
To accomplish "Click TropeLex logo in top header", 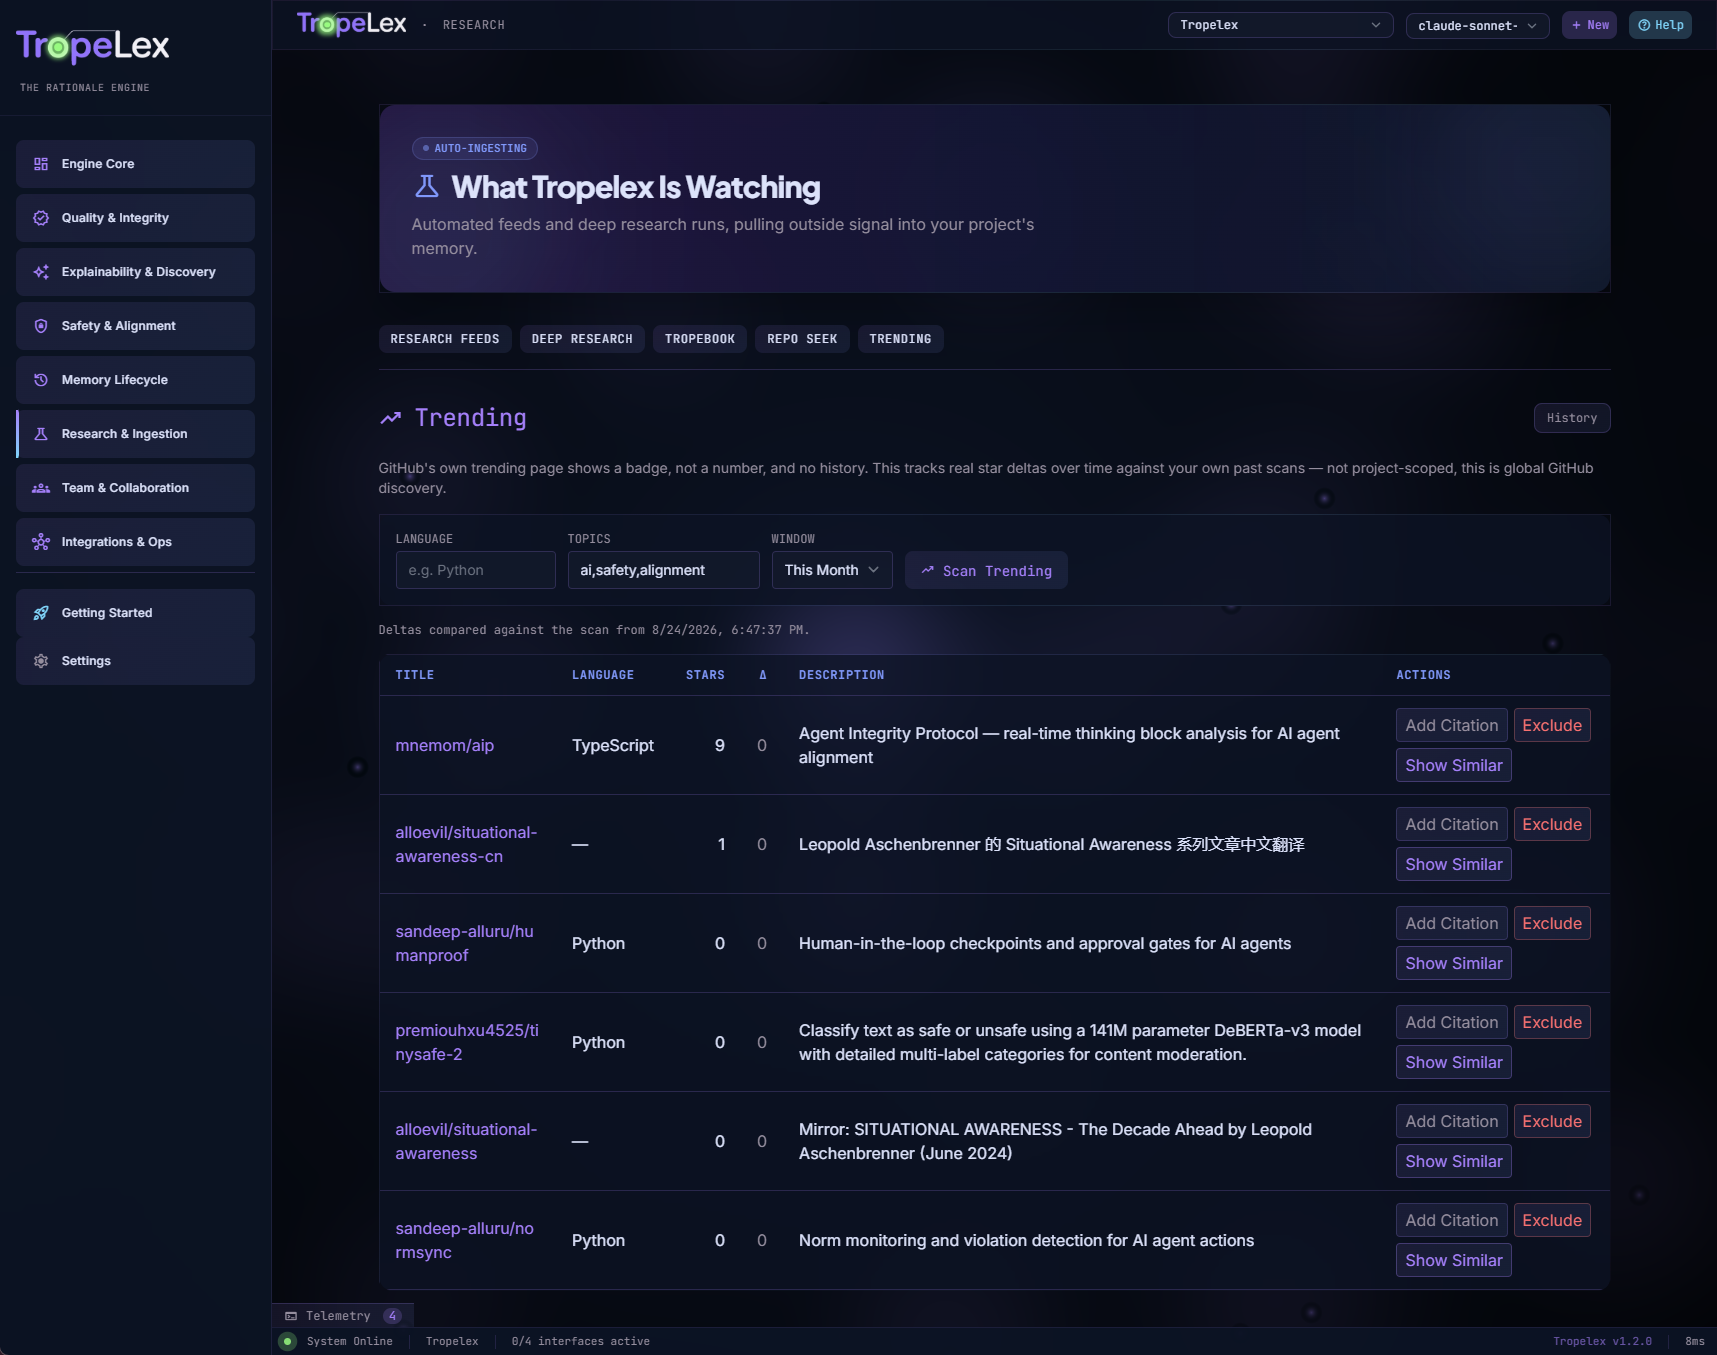I will click(351, 24).
